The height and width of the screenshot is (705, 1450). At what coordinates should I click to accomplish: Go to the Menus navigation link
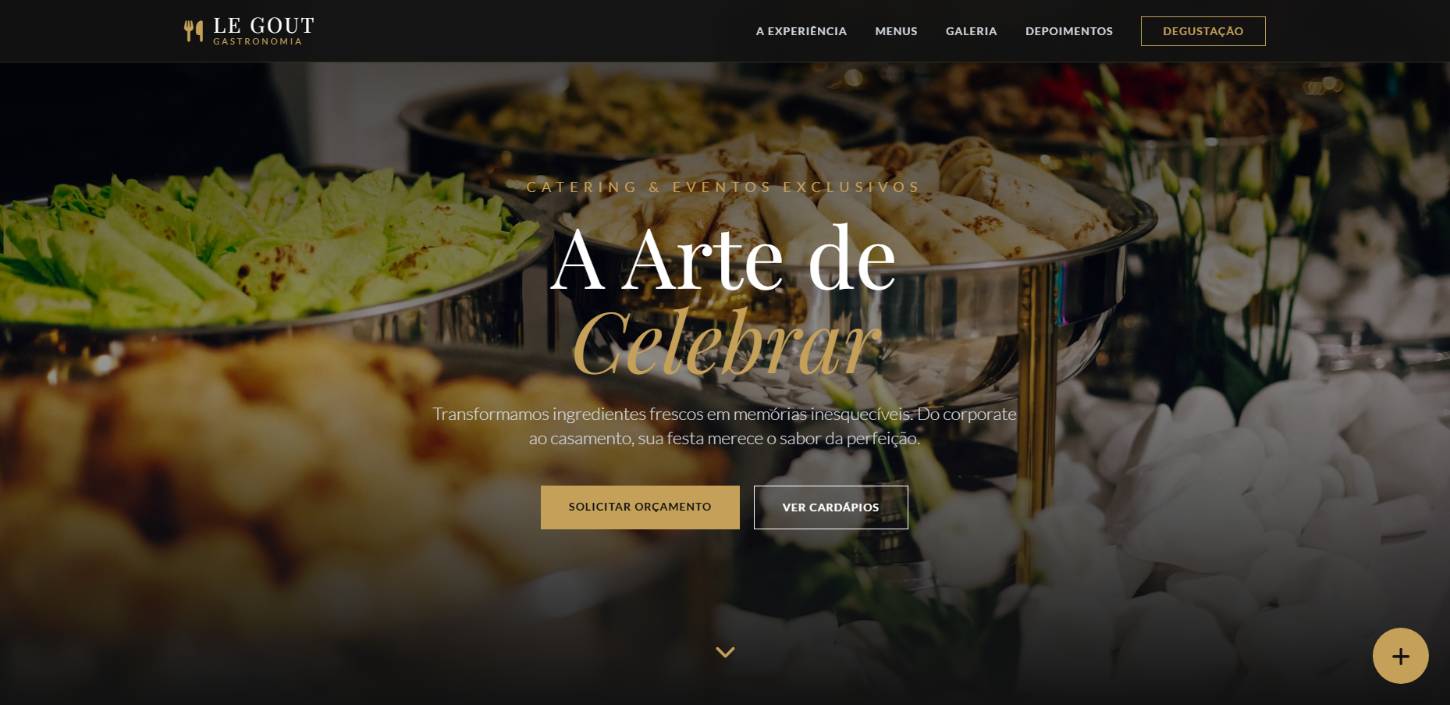click(x=896, y=31)
